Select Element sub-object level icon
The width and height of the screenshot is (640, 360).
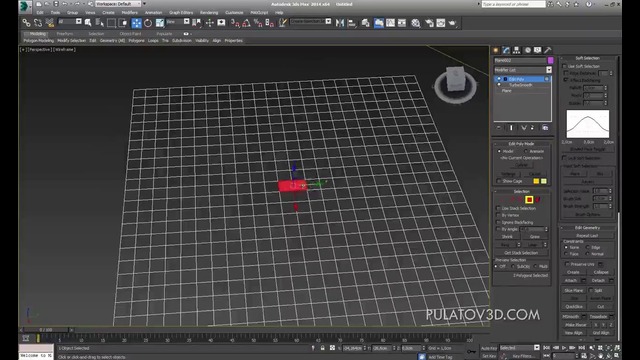(538, 200)
